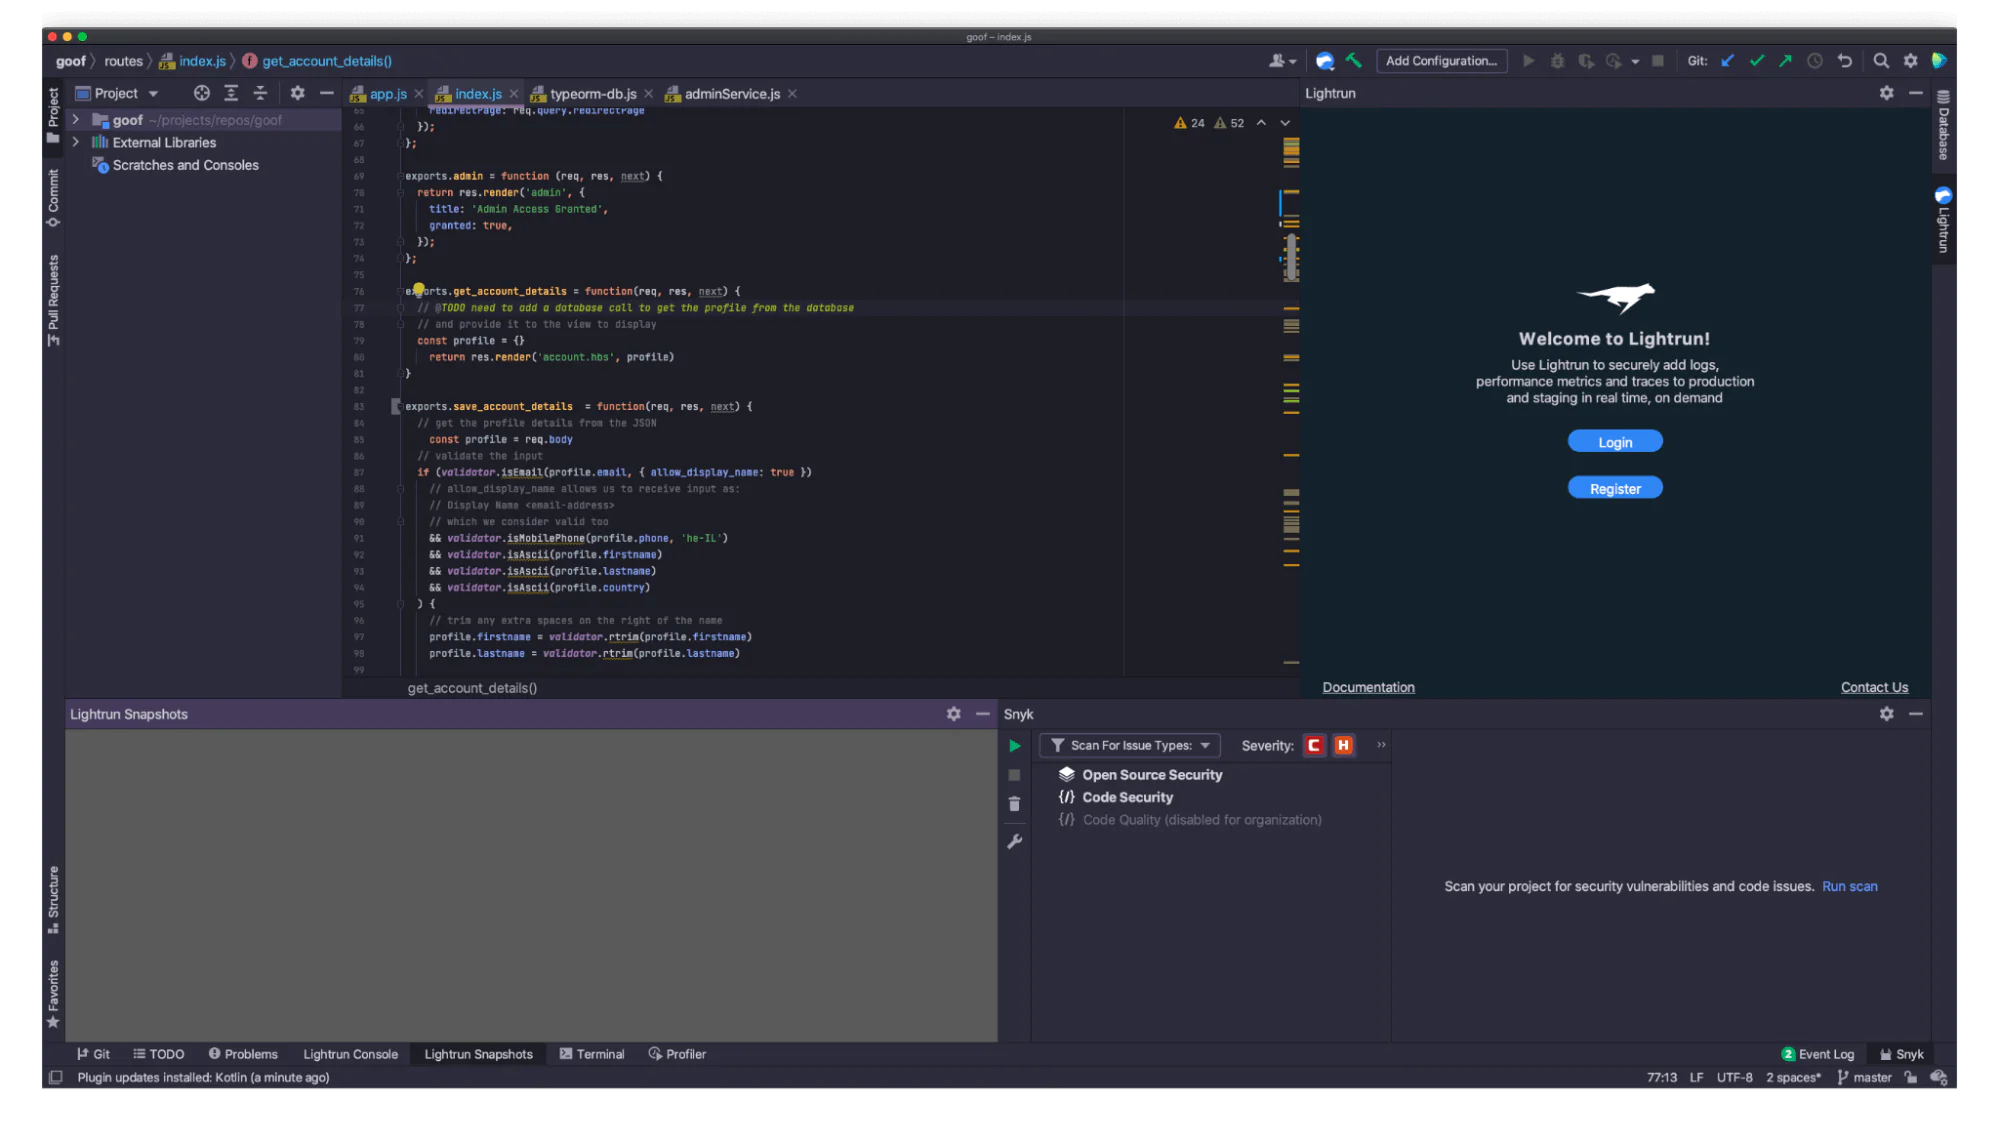
Task: Click Git Commit green checkmark
Action: pyautogui.click(x=1756, y=61)
